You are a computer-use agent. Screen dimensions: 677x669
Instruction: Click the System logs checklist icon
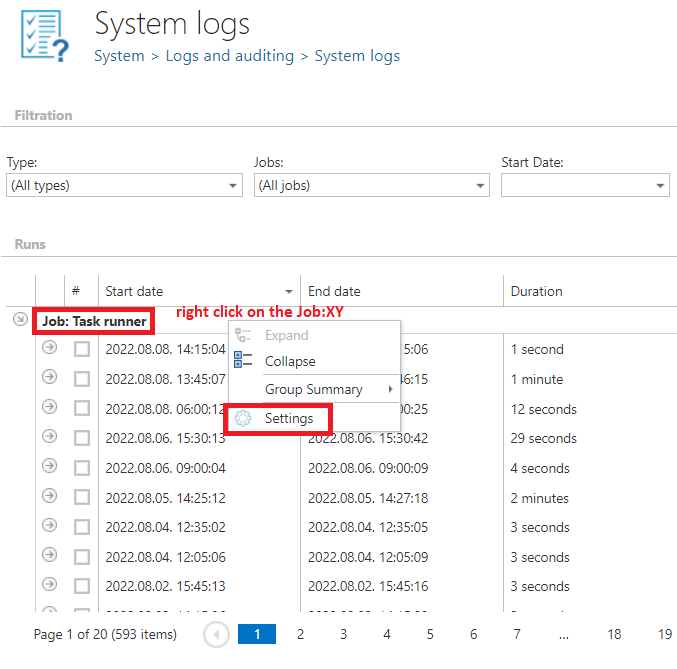[x=46, y=36]
